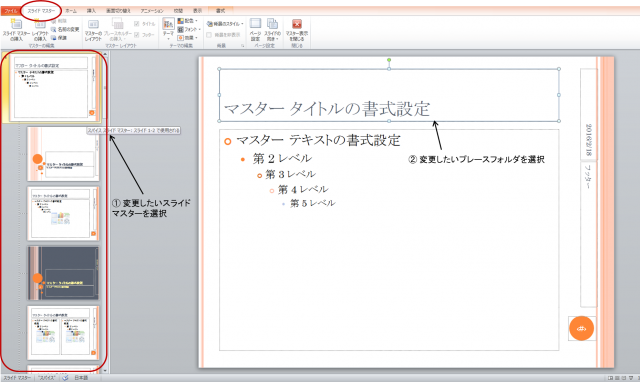640x382 pixels.
Task: Open the Background Styles (背景のスタイル) dropdown
Action: [x=225, y=24]
